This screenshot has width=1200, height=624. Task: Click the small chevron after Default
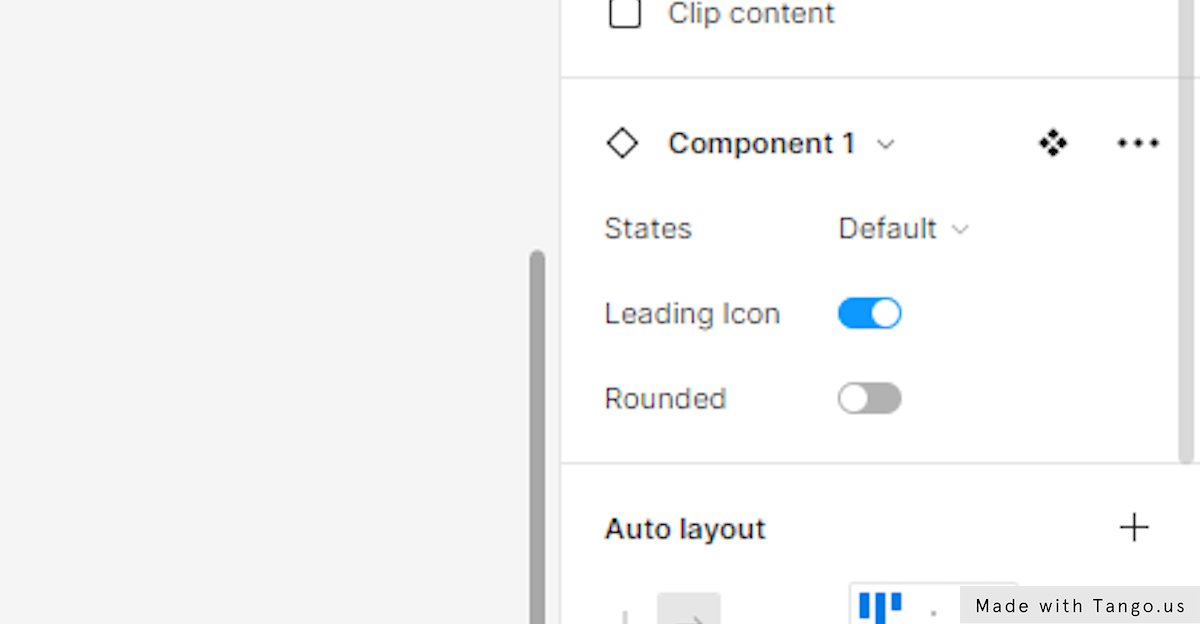(x=960, y=229)
